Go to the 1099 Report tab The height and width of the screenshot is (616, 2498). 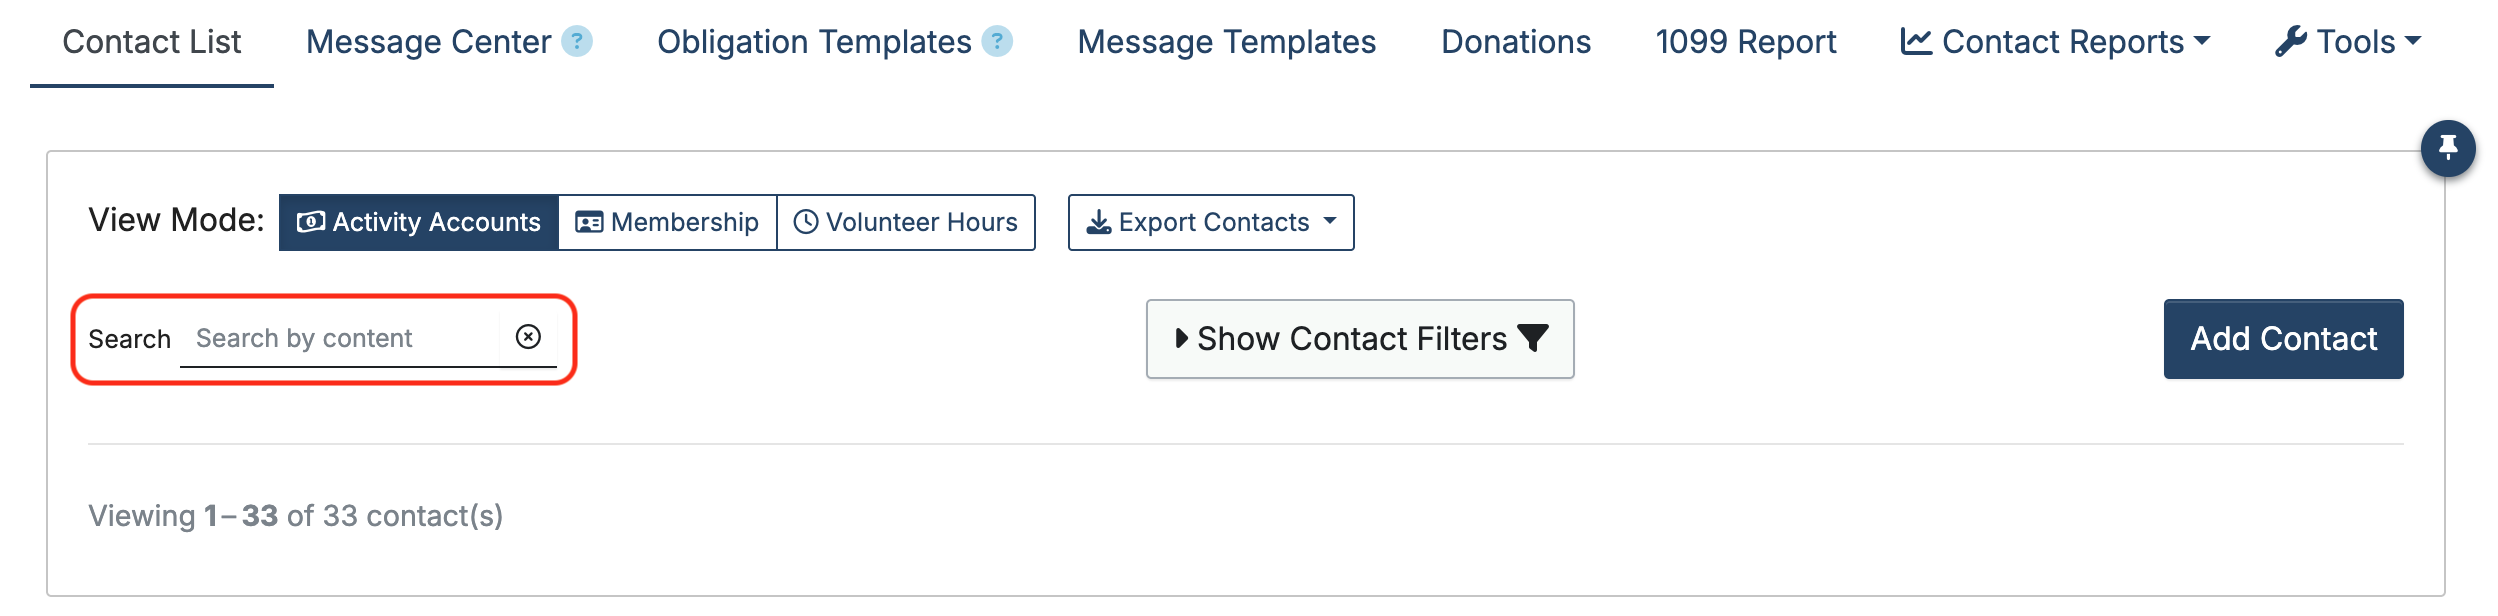[x=1746, y=42]
